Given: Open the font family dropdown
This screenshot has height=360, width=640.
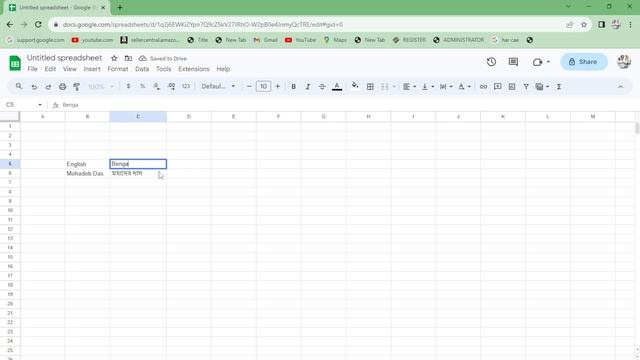Looking at the screenshot, I should 218,87.
